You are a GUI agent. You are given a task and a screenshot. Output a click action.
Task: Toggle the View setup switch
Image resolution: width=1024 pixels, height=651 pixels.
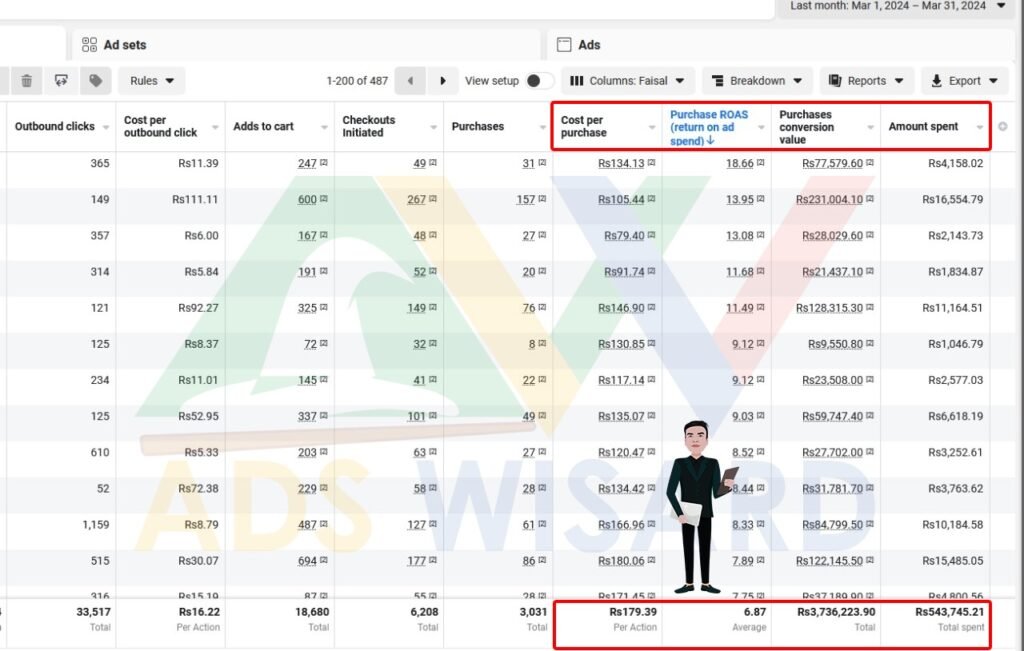[x=539, y=80]
